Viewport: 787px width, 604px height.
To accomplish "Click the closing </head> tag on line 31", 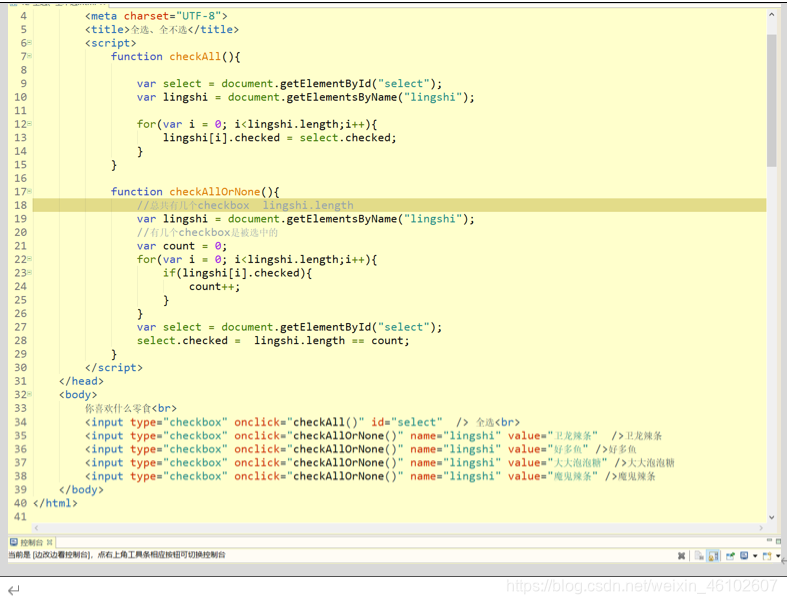I will (81, 381).
